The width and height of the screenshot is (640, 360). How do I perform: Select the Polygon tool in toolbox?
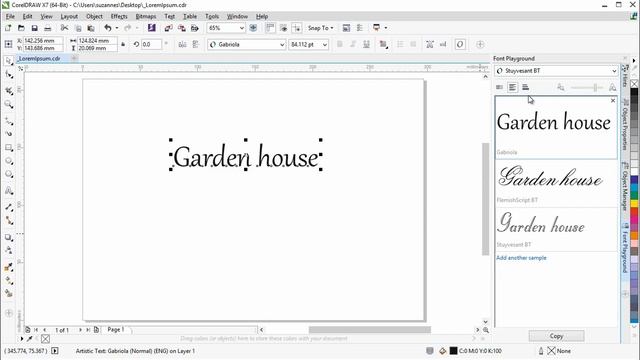tap(9, 175)
